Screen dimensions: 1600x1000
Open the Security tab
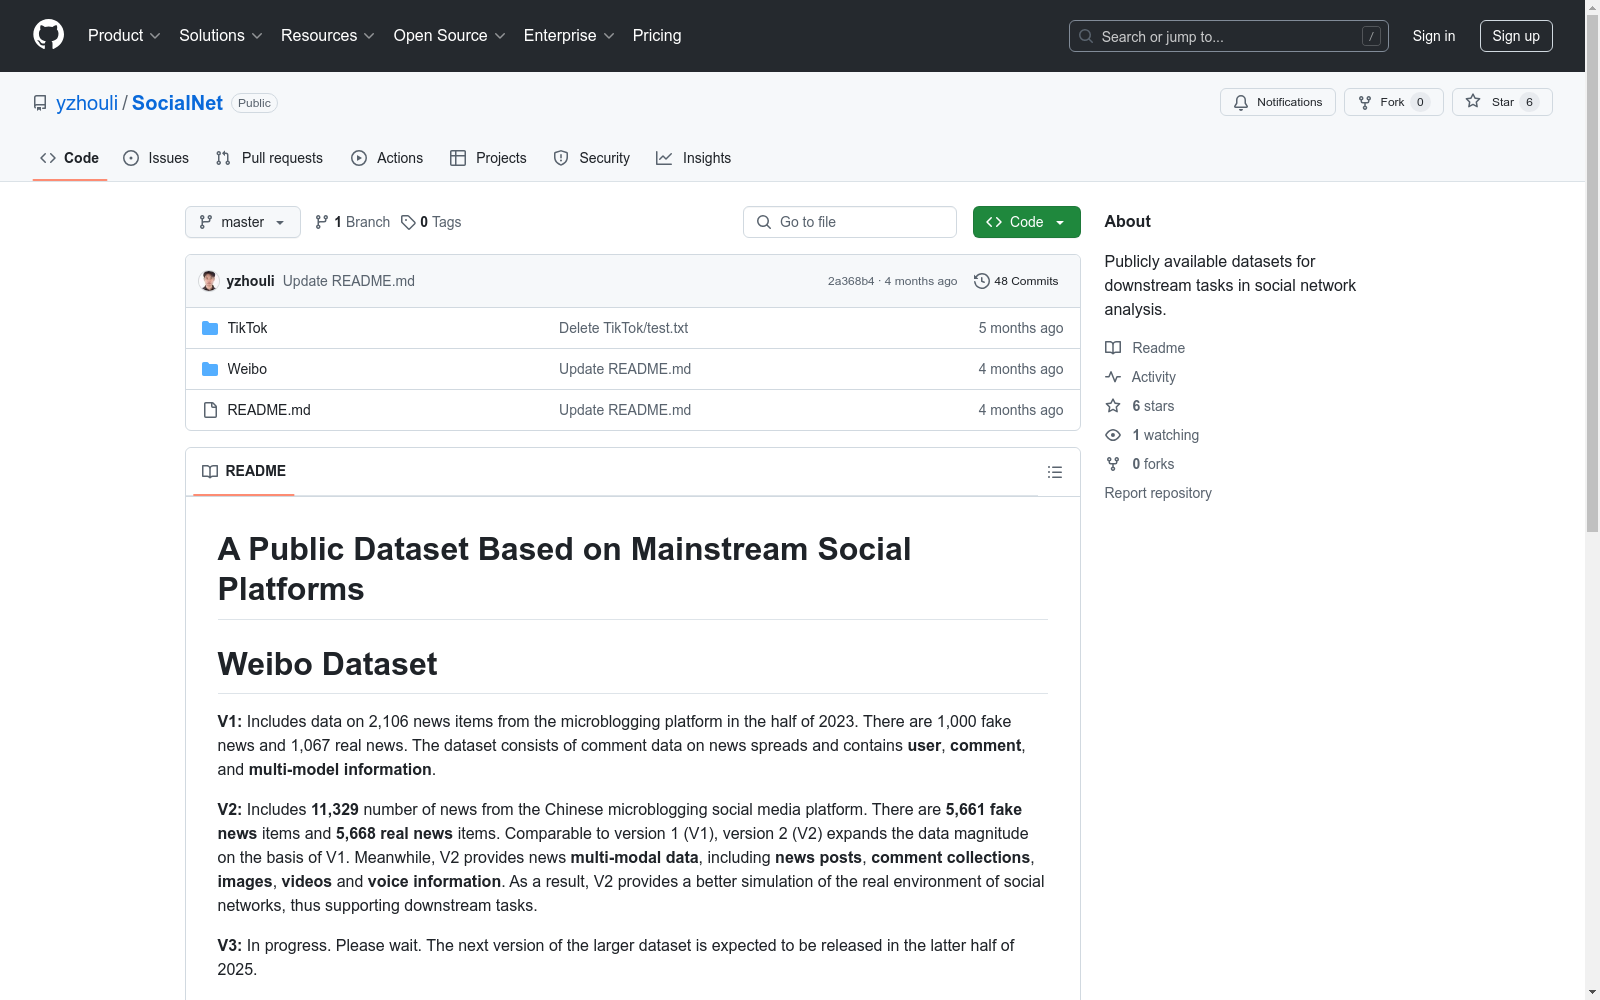pos(592,158)
